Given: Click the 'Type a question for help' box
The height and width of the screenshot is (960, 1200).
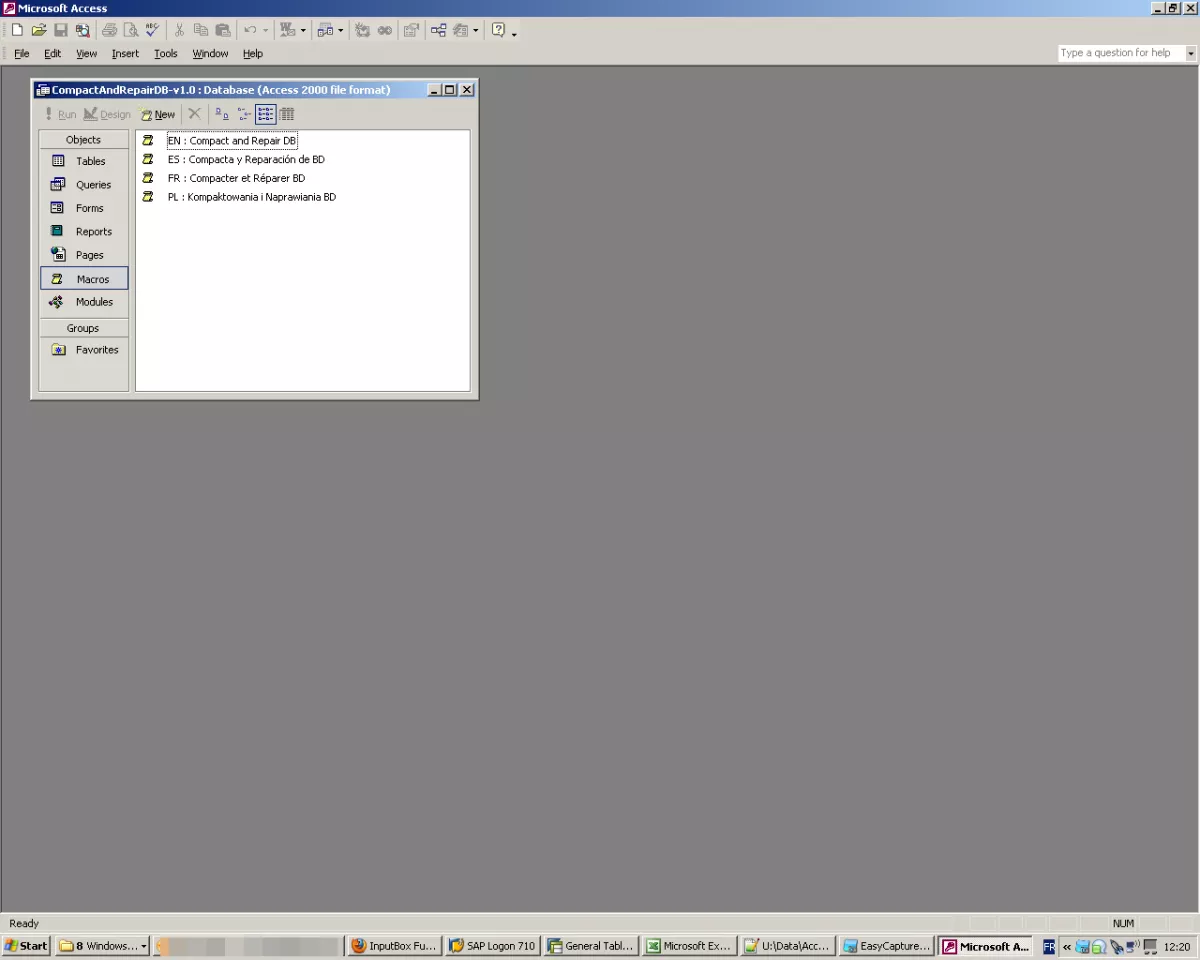Looking at the screenshot, I should 1121,53.
